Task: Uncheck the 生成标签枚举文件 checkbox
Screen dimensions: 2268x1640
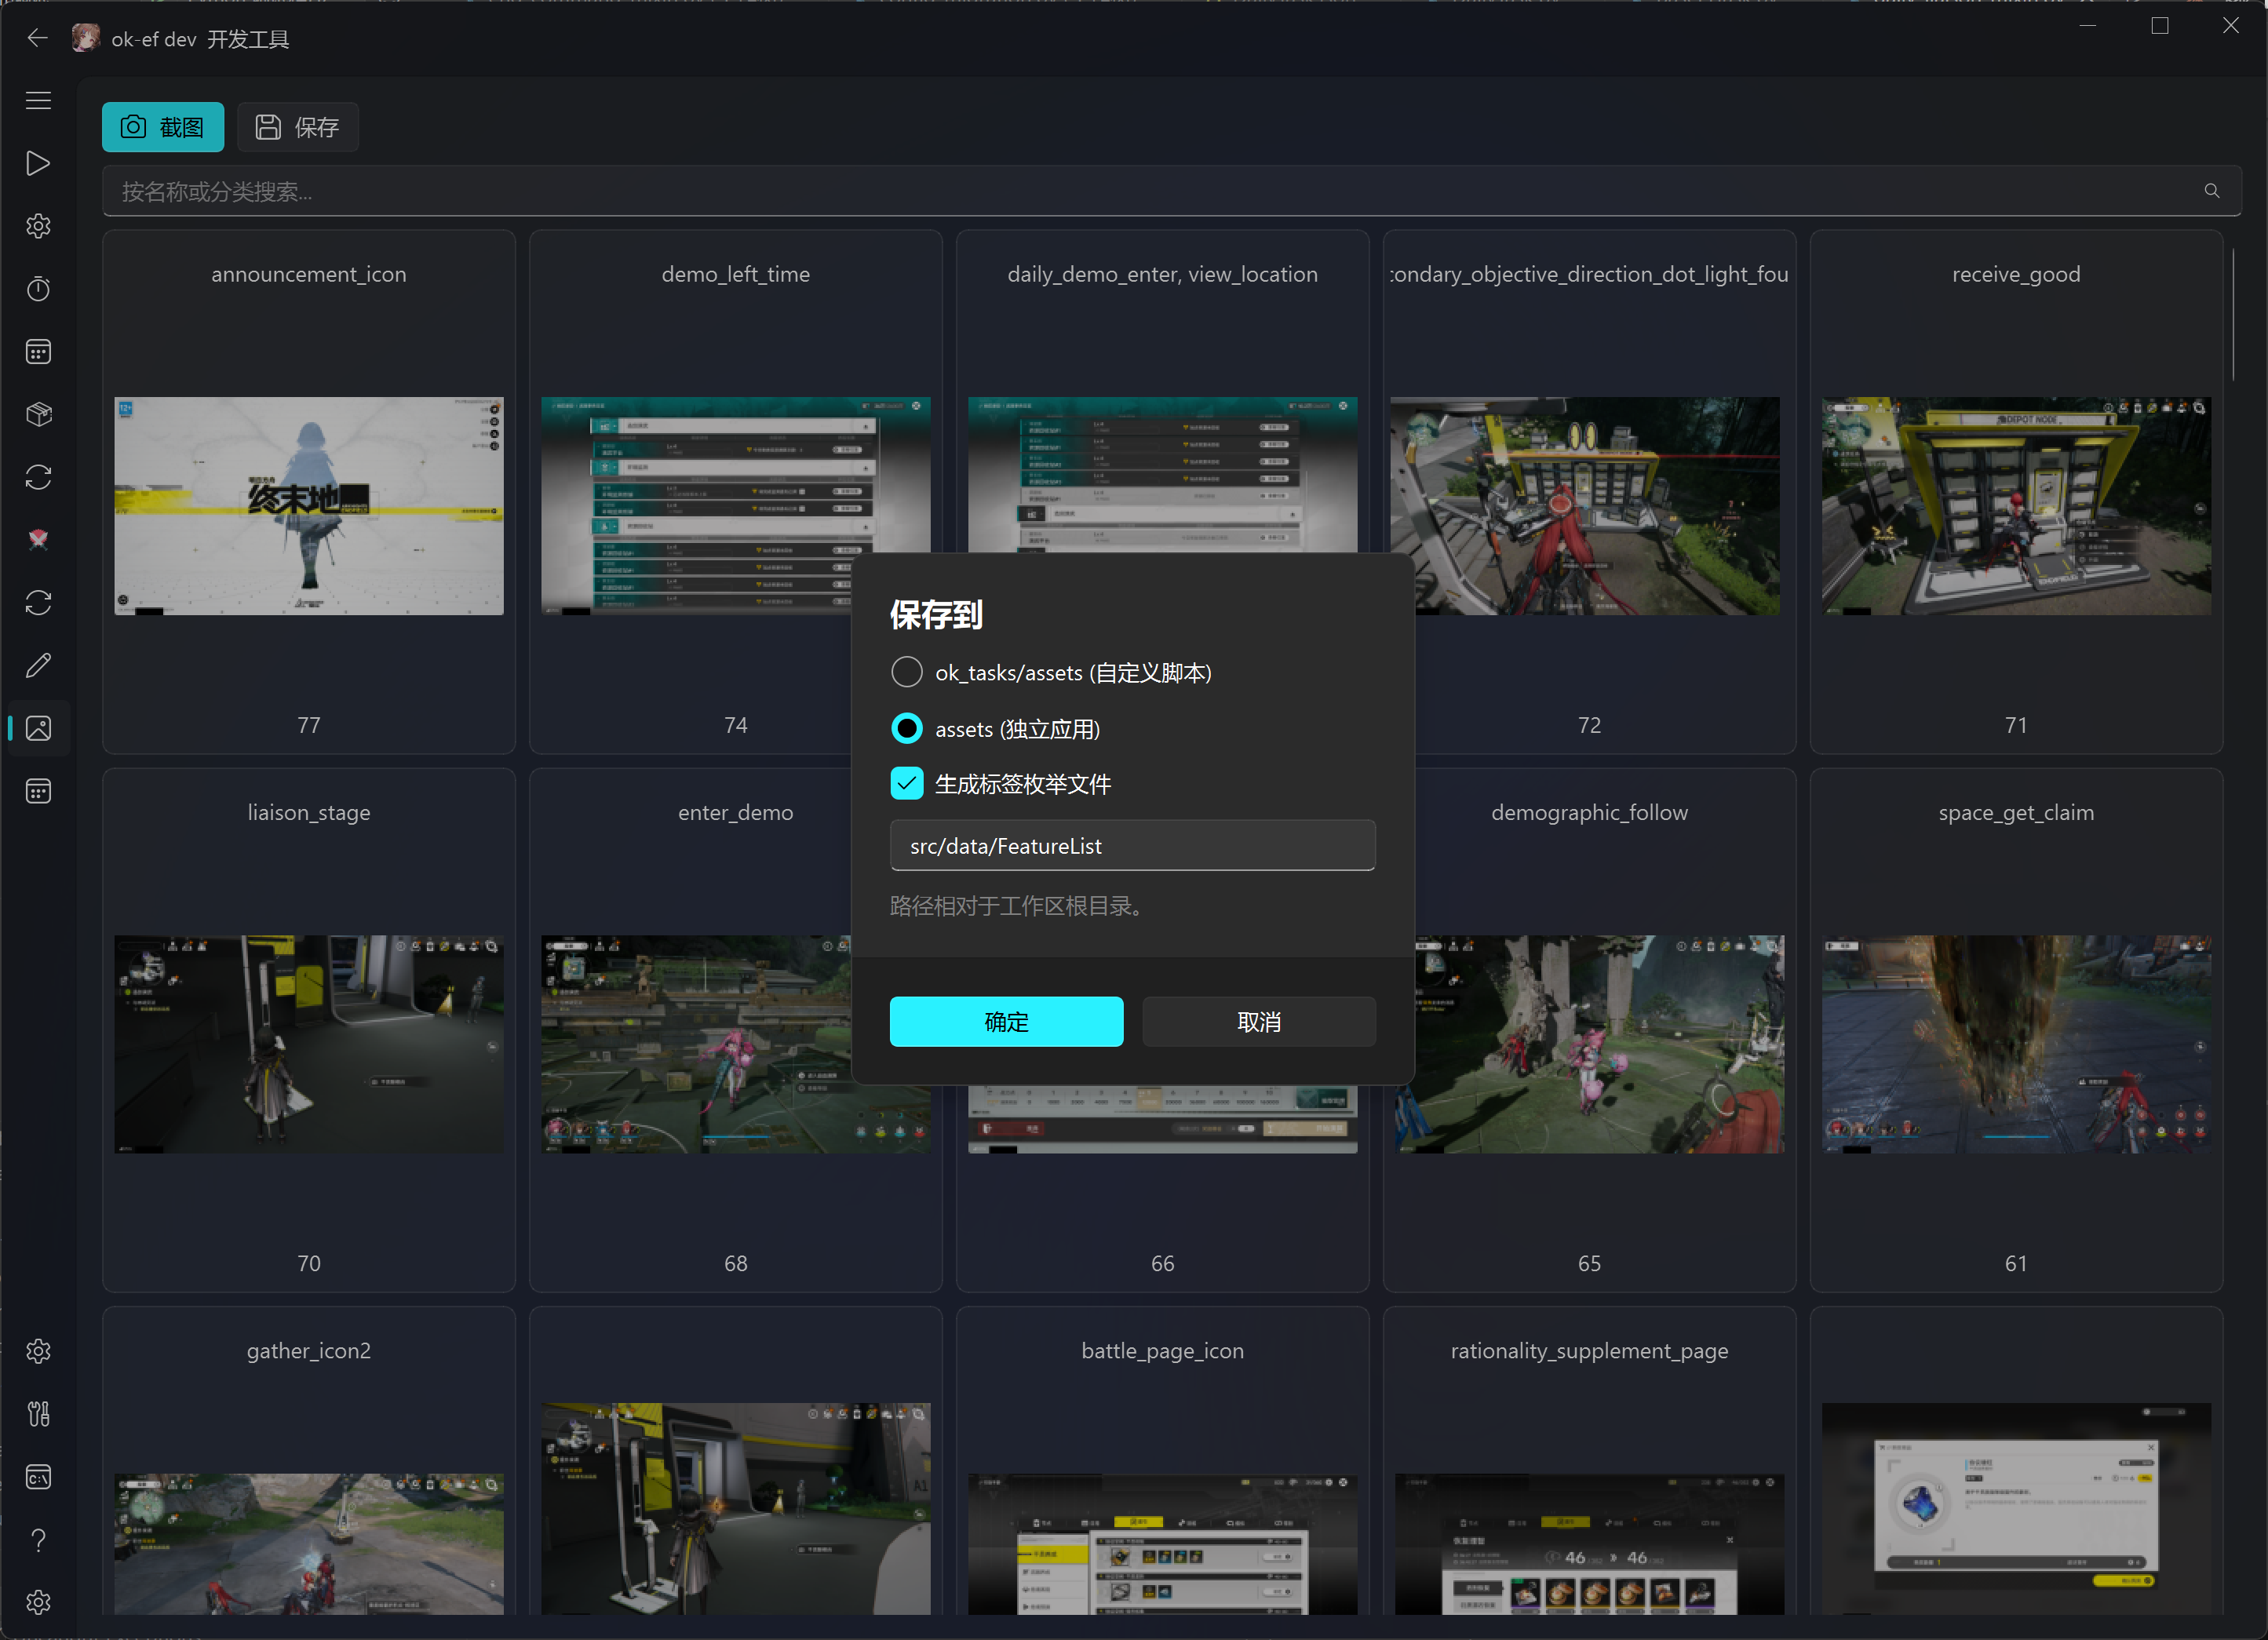Action: coord(906,783)
